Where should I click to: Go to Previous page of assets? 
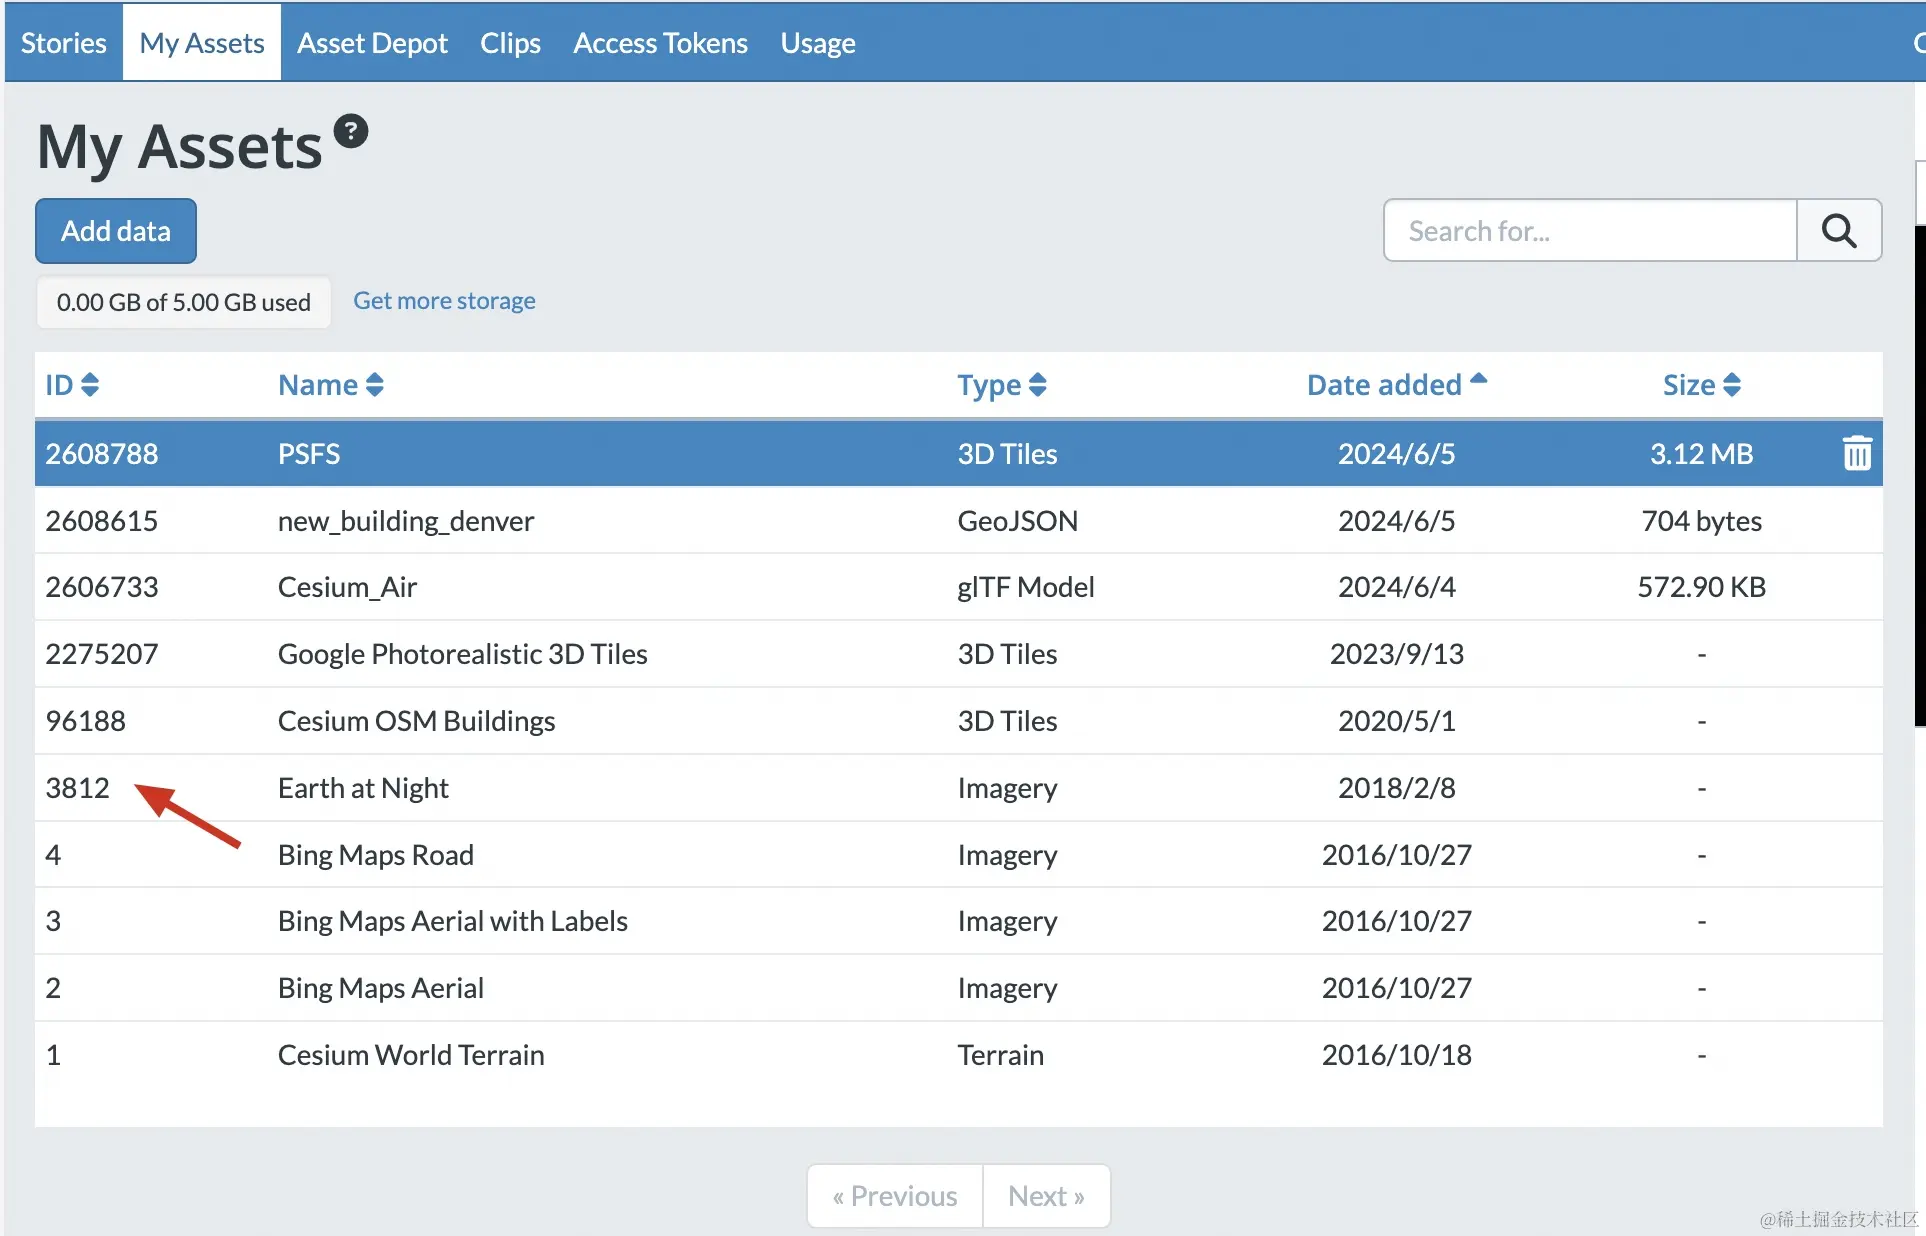(895, 1196)
